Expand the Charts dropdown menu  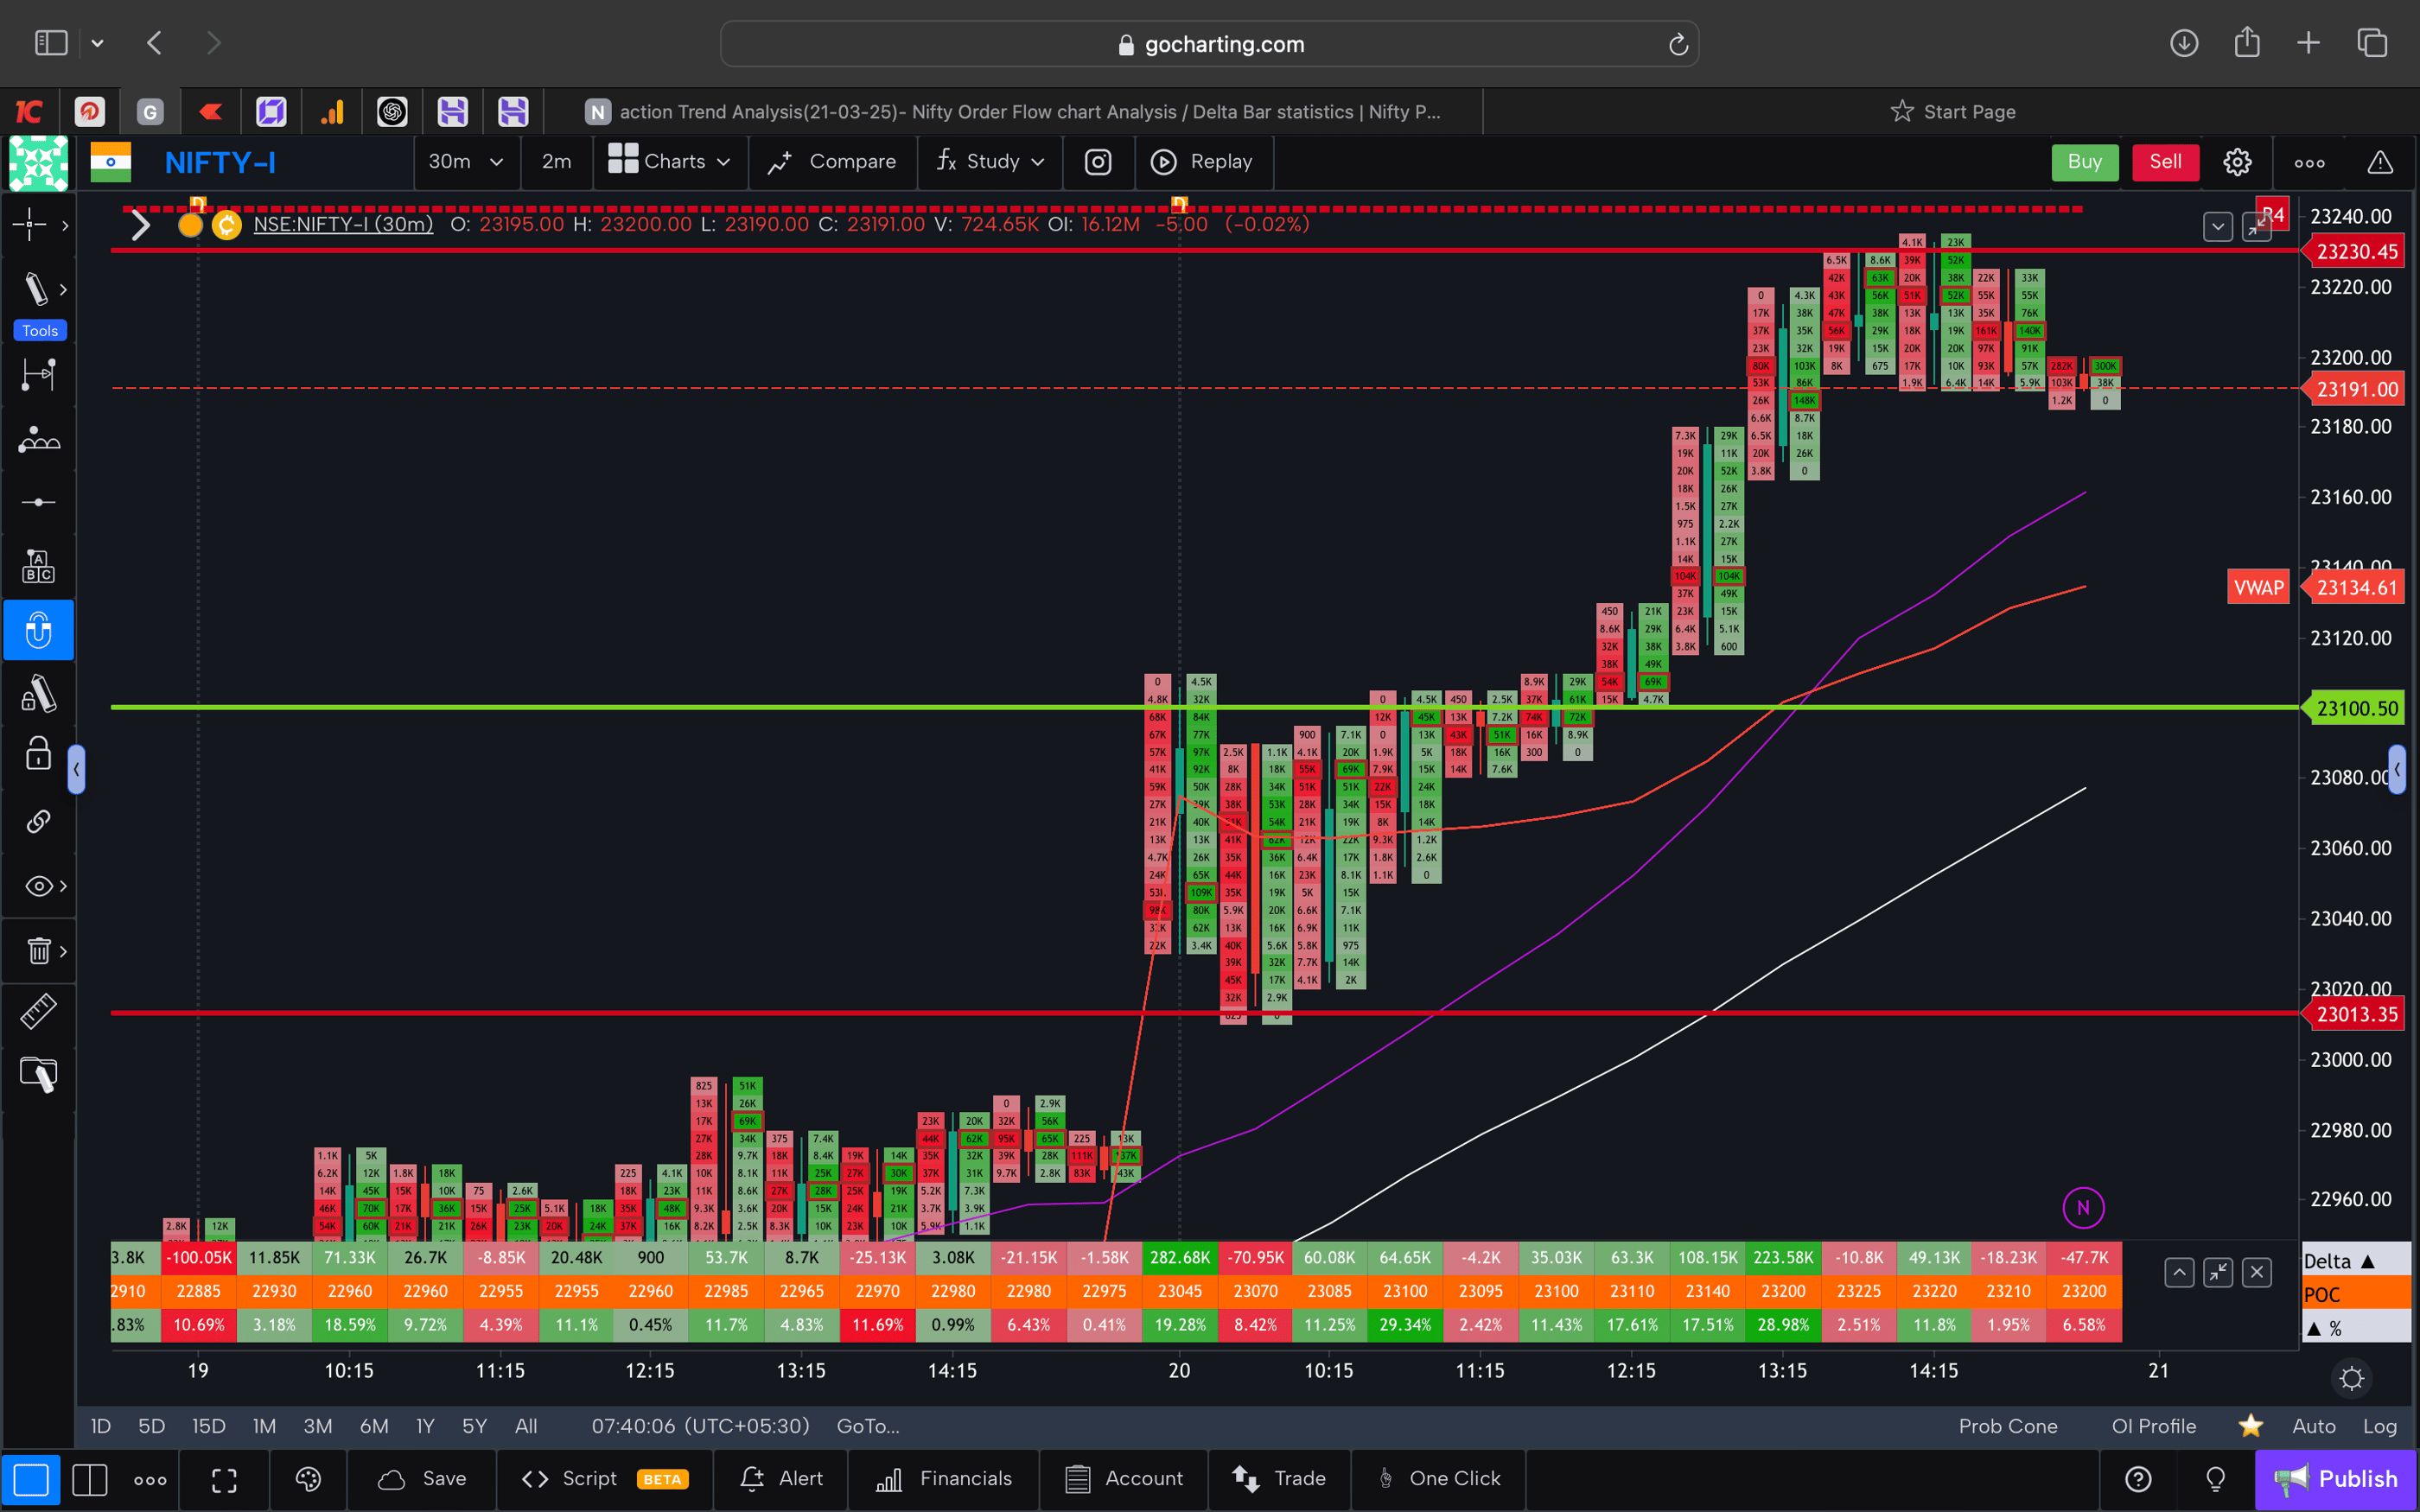point(670,162)
